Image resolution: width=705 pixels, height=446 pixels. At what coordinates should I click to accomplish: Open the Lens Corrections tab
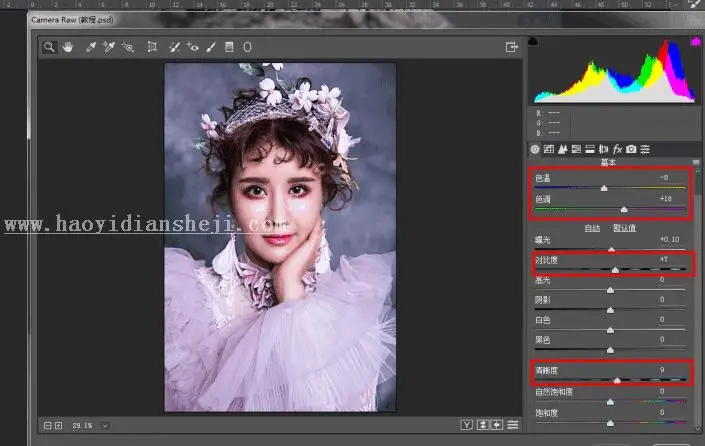pos(603,149)
